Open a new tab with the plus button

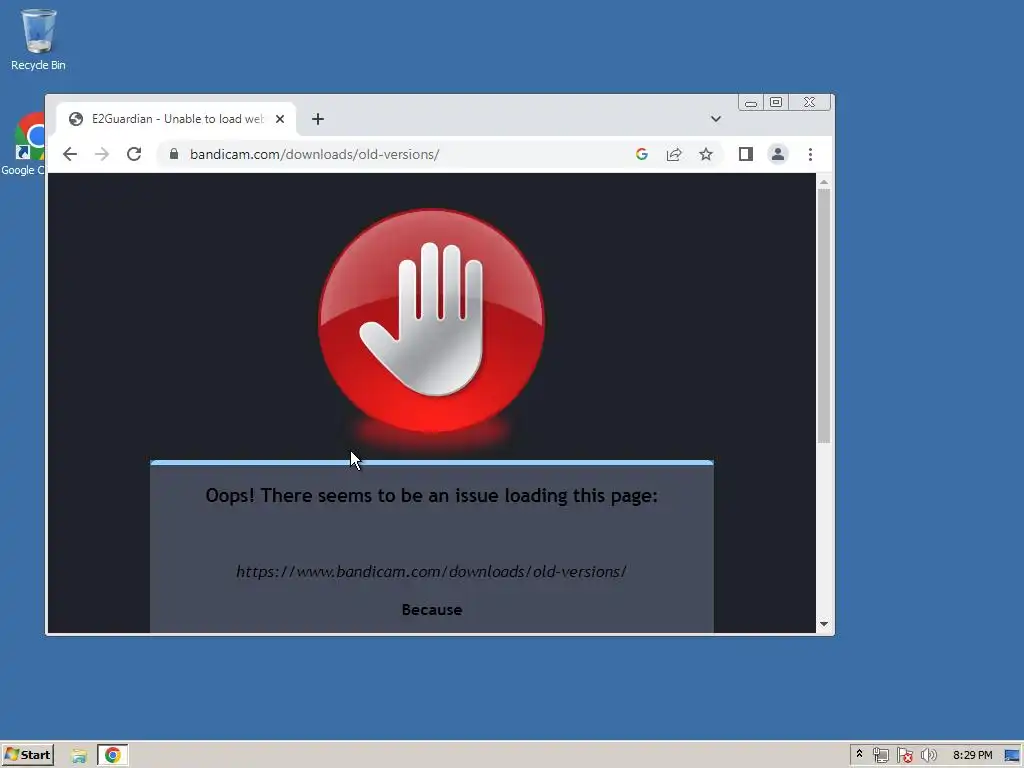coord(318,119)
